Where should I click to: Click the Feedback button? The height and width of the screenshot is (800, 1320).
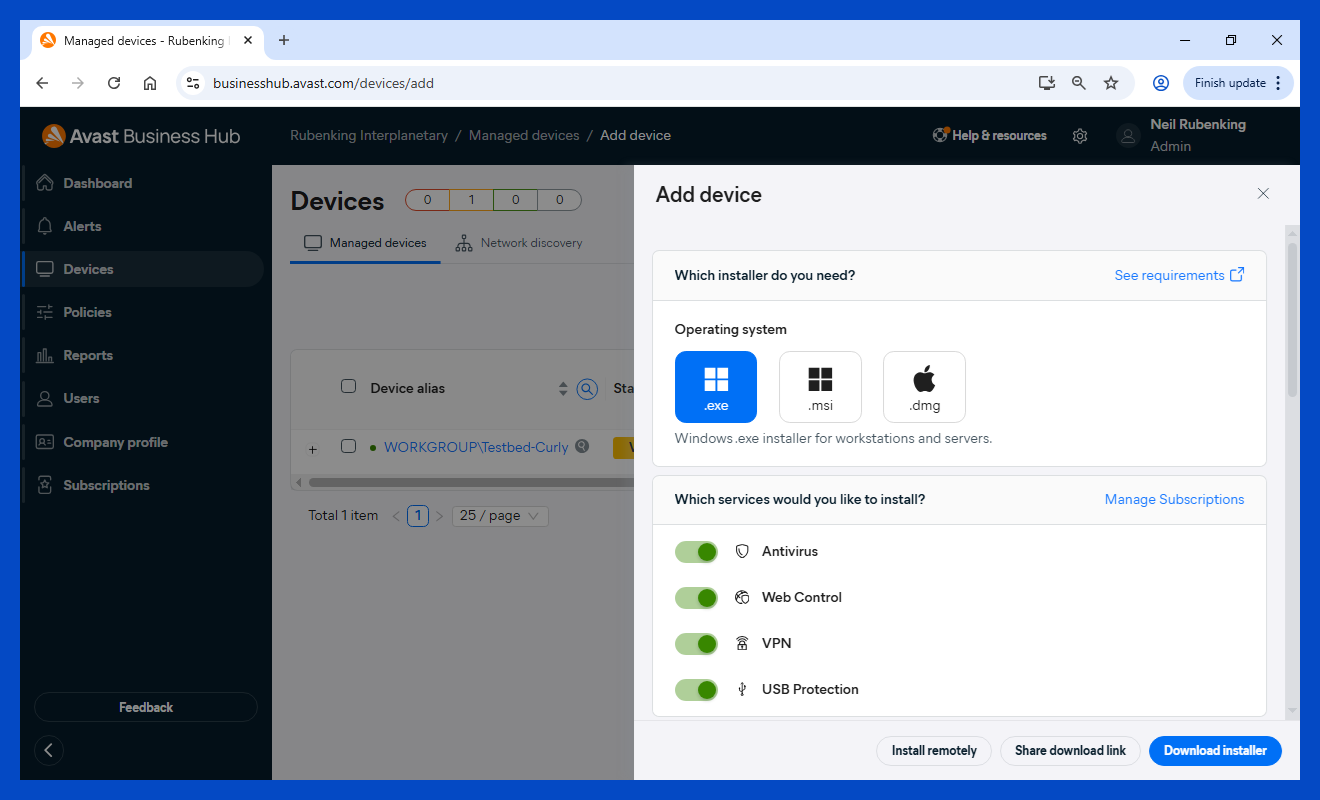coord(146,707)
